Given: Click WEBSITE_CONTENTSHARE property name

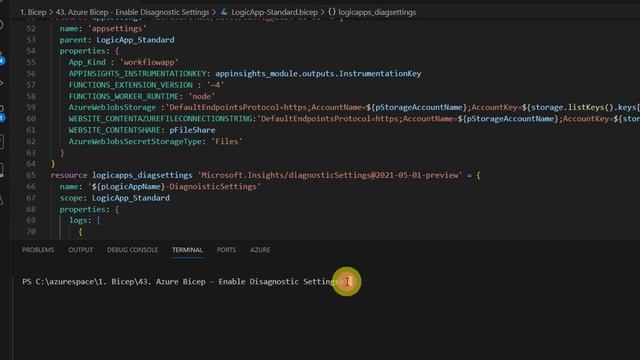Looking at the screenshot, I should point(114,130).
